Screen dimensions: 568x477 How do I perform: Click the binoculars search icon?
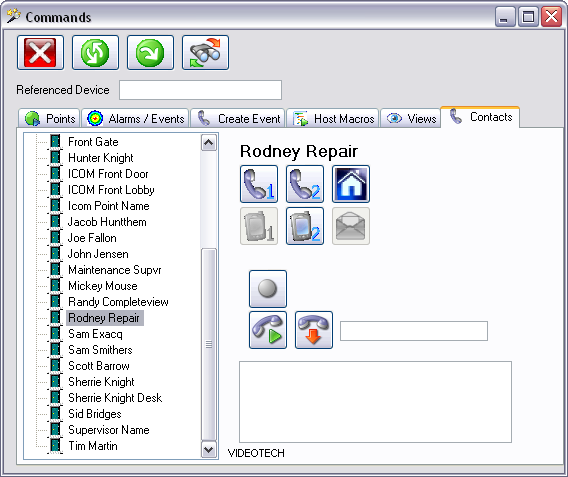[x=205, y=53]
